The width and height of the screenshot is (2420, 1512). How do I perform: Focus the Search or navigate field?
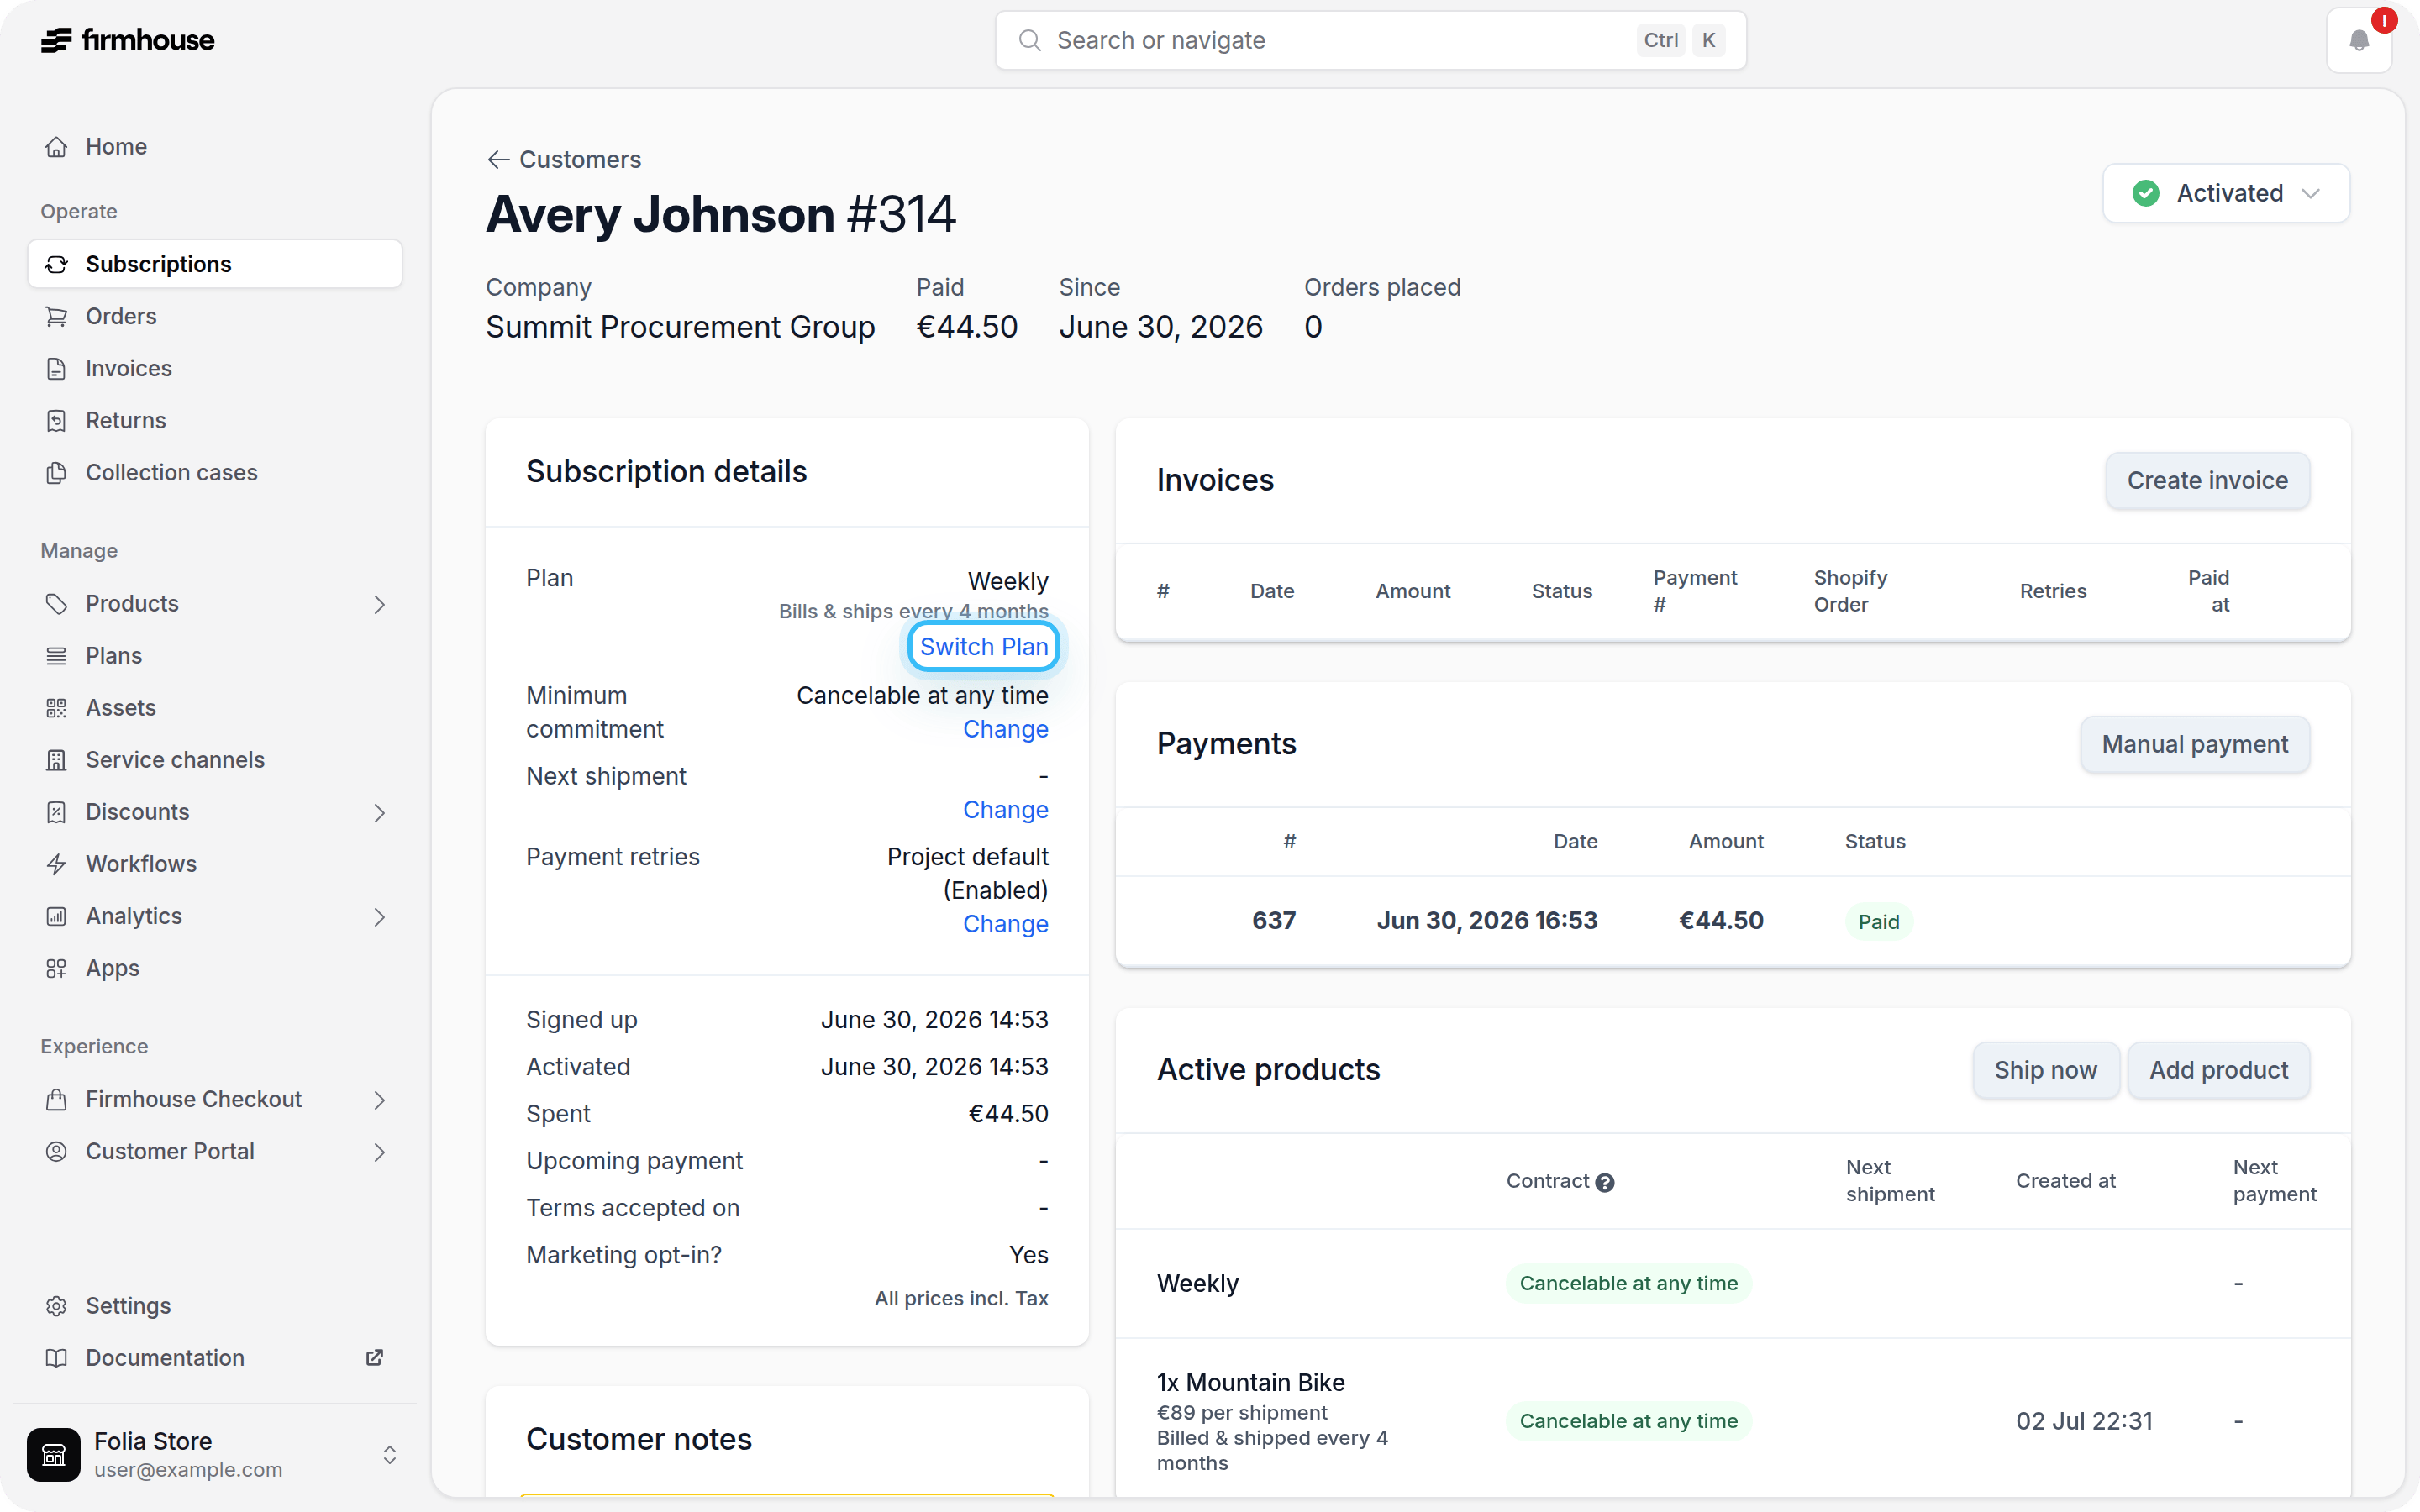[x=1370, y=40]
